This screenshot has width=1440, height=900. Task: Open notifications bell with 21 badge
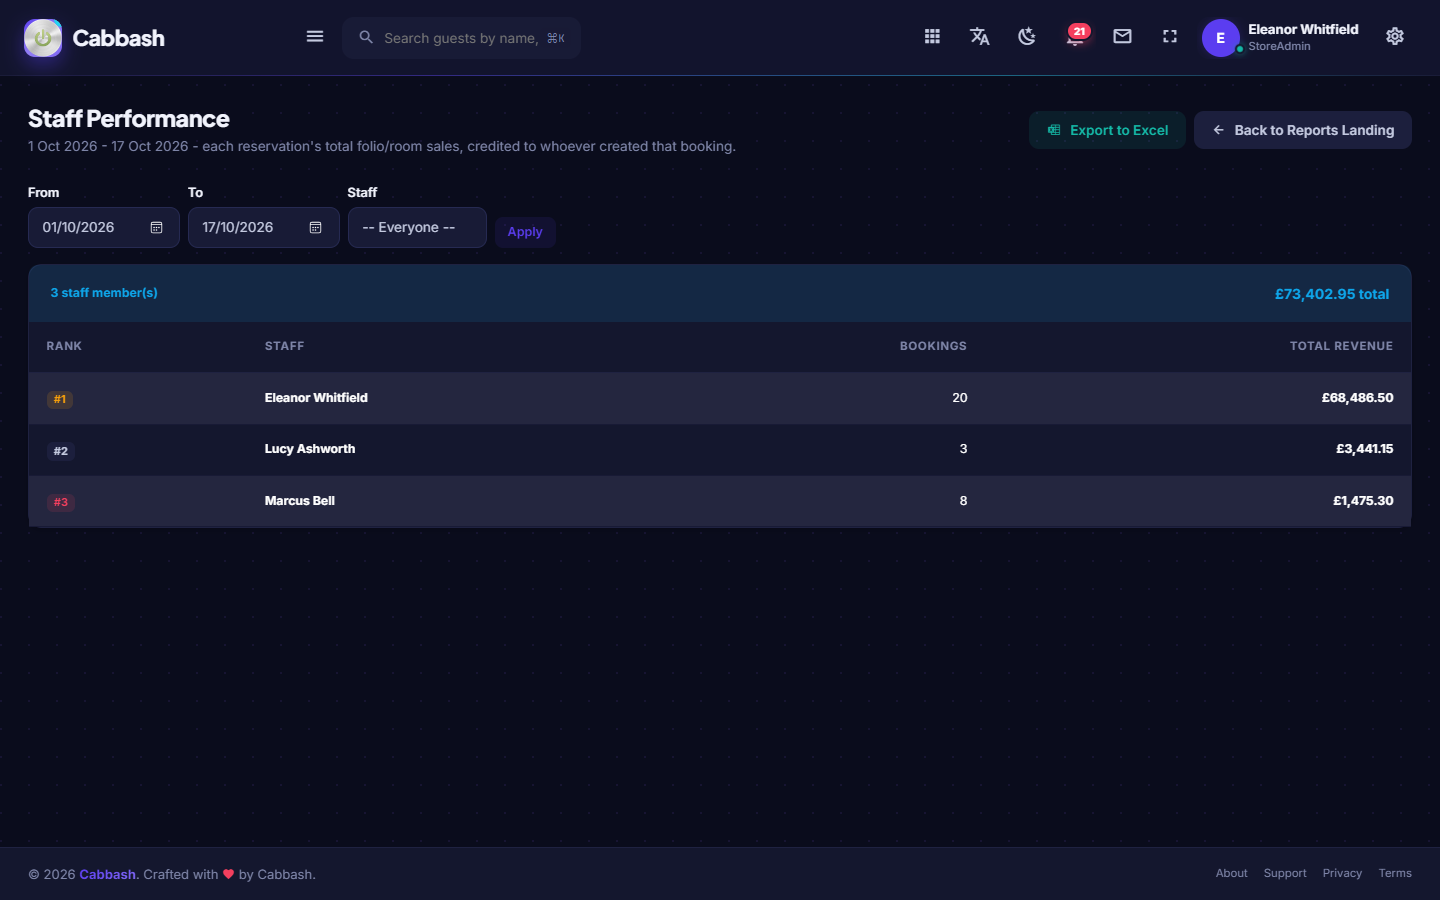[1075, 36]
